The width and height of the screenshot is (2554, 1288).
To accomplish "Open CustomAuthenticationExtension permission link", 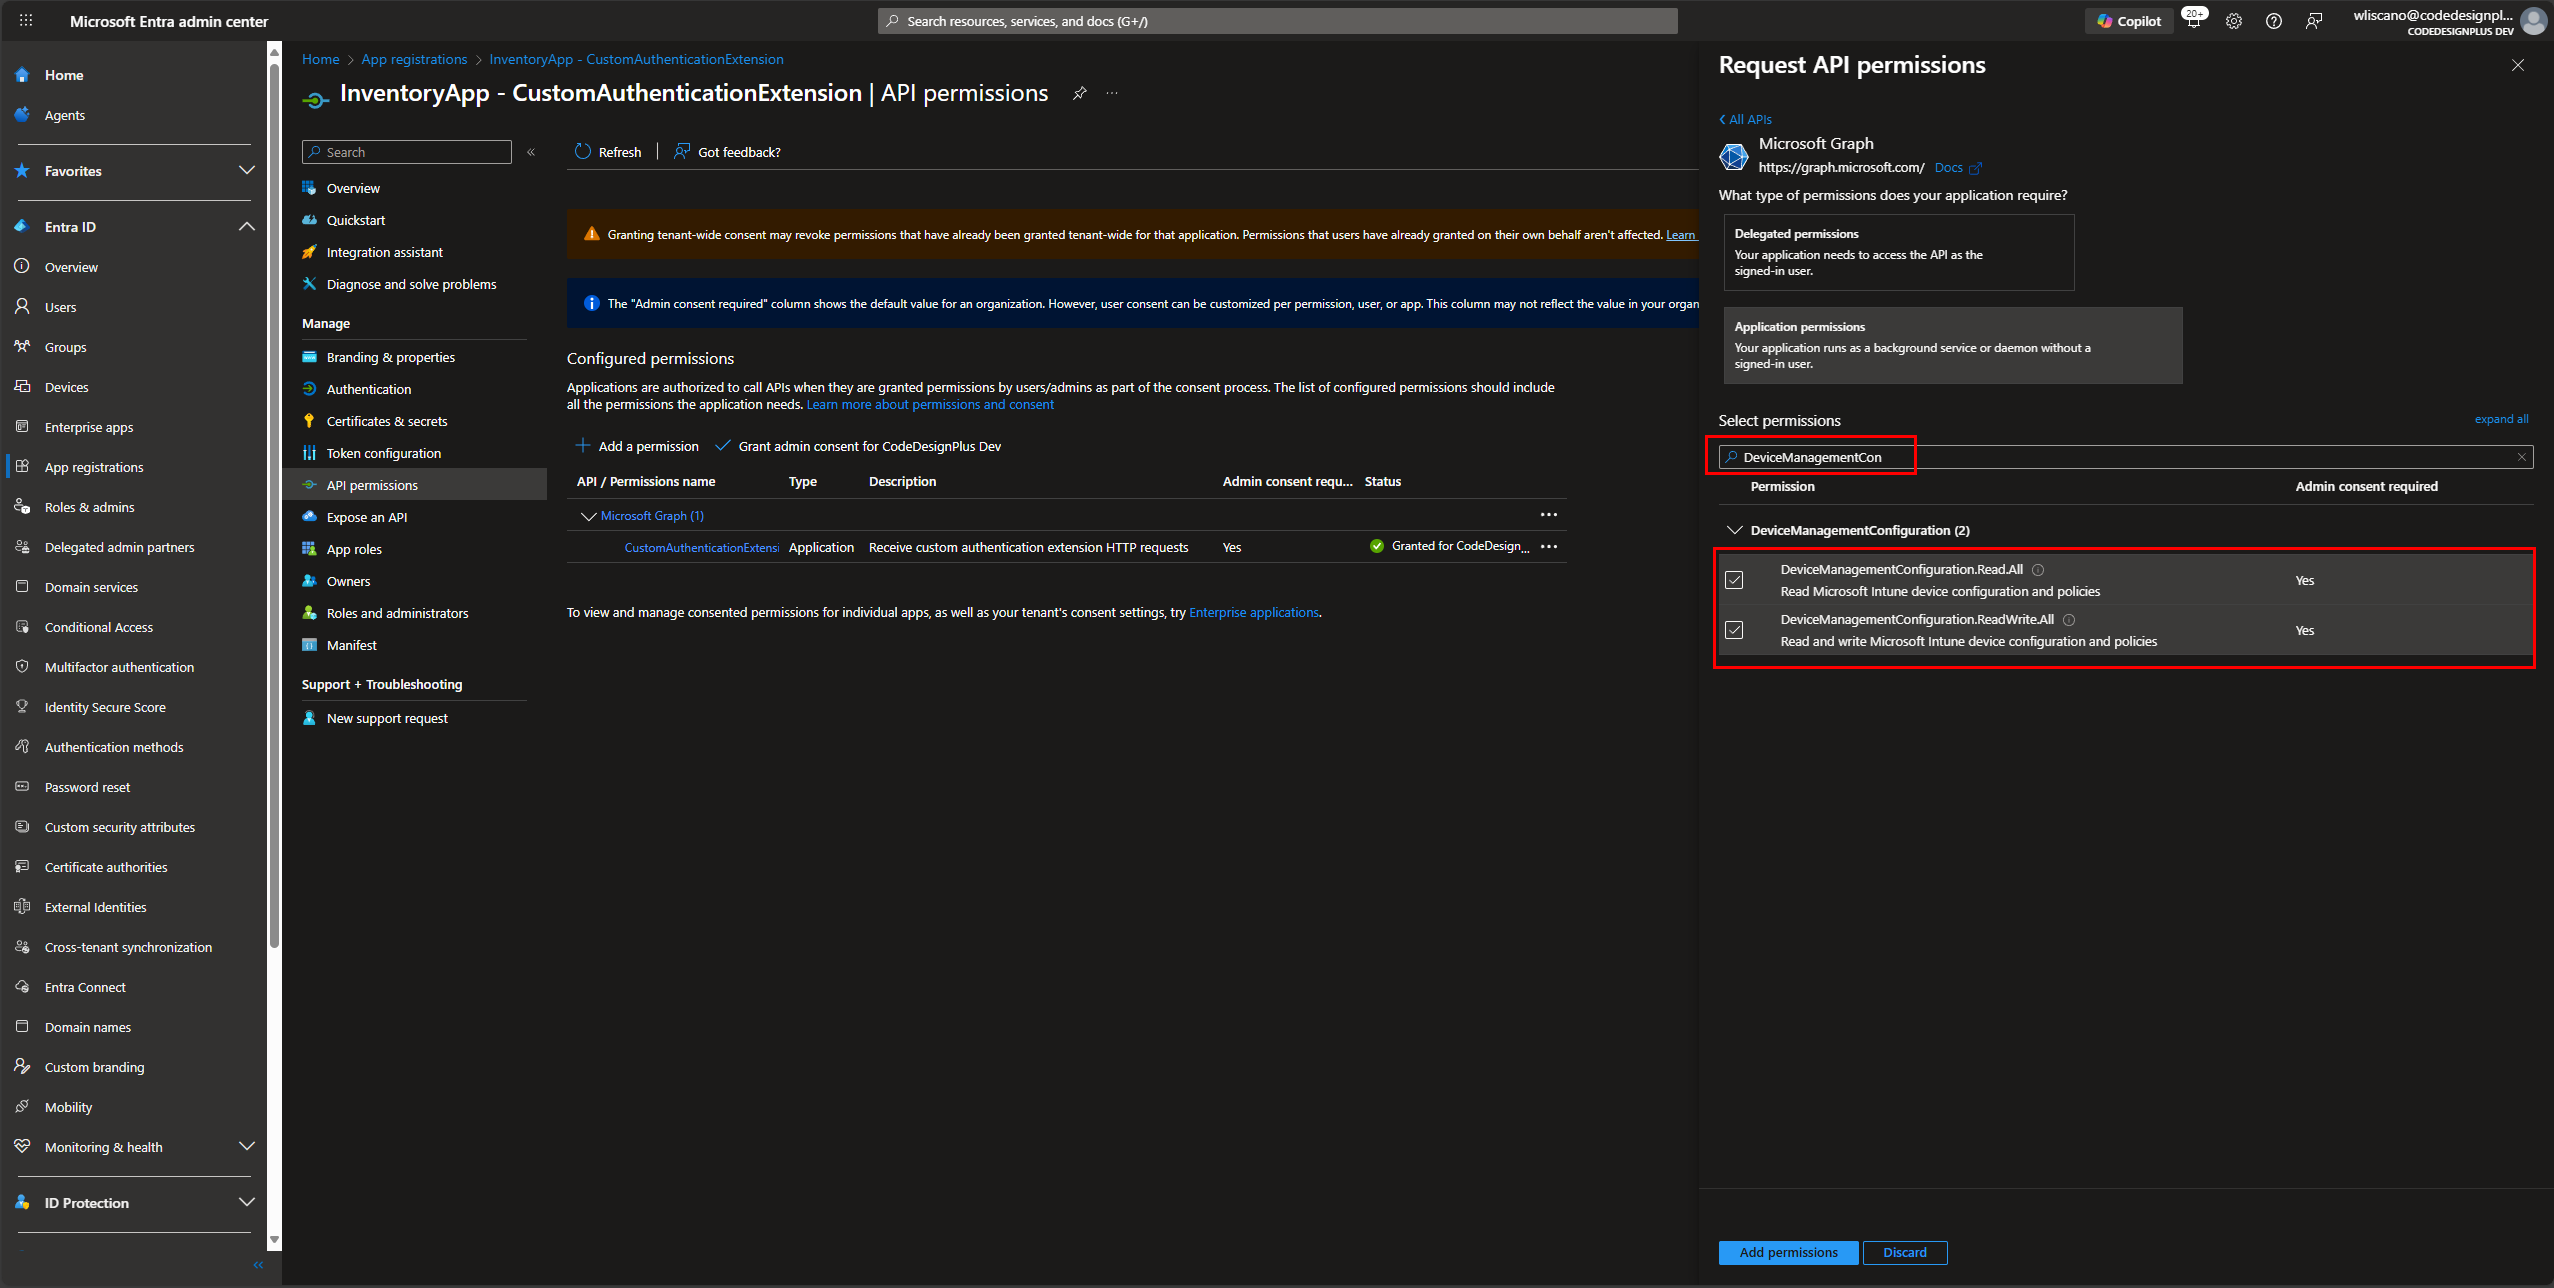I will click(701, 547).
